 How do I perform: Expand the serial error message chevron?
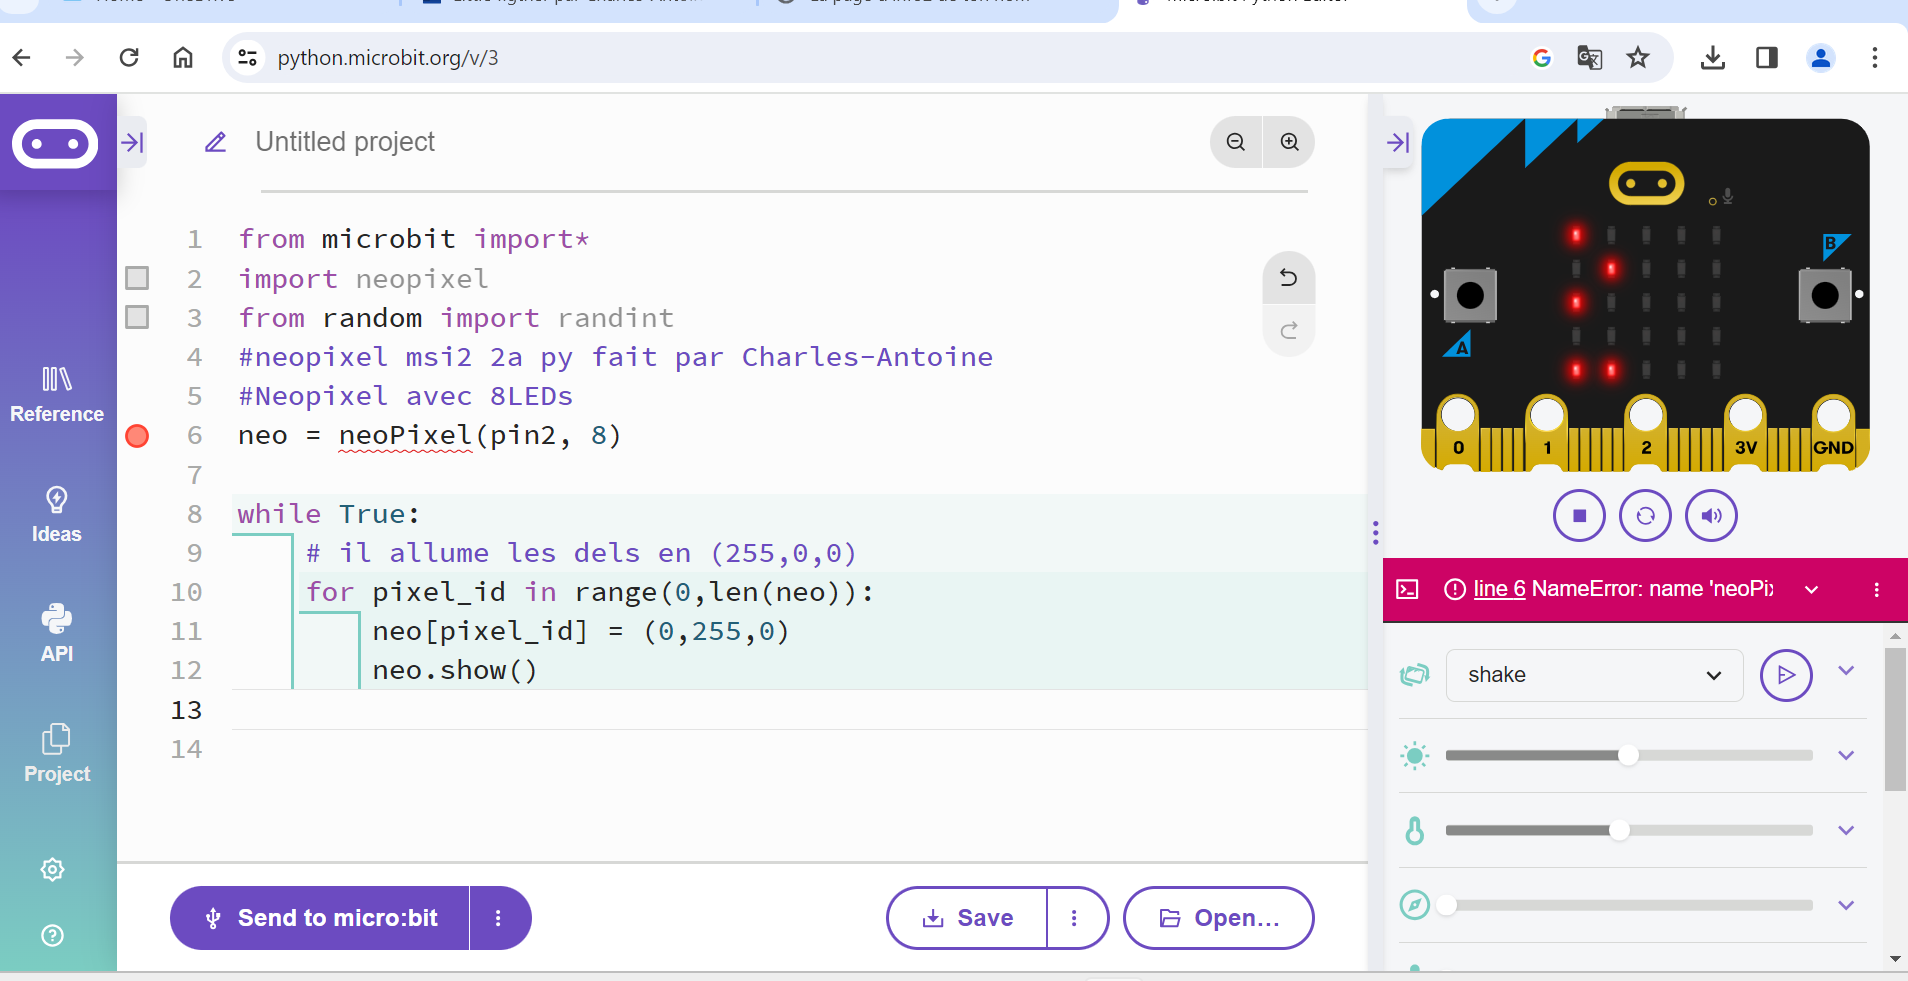[x=1811, y=590]
